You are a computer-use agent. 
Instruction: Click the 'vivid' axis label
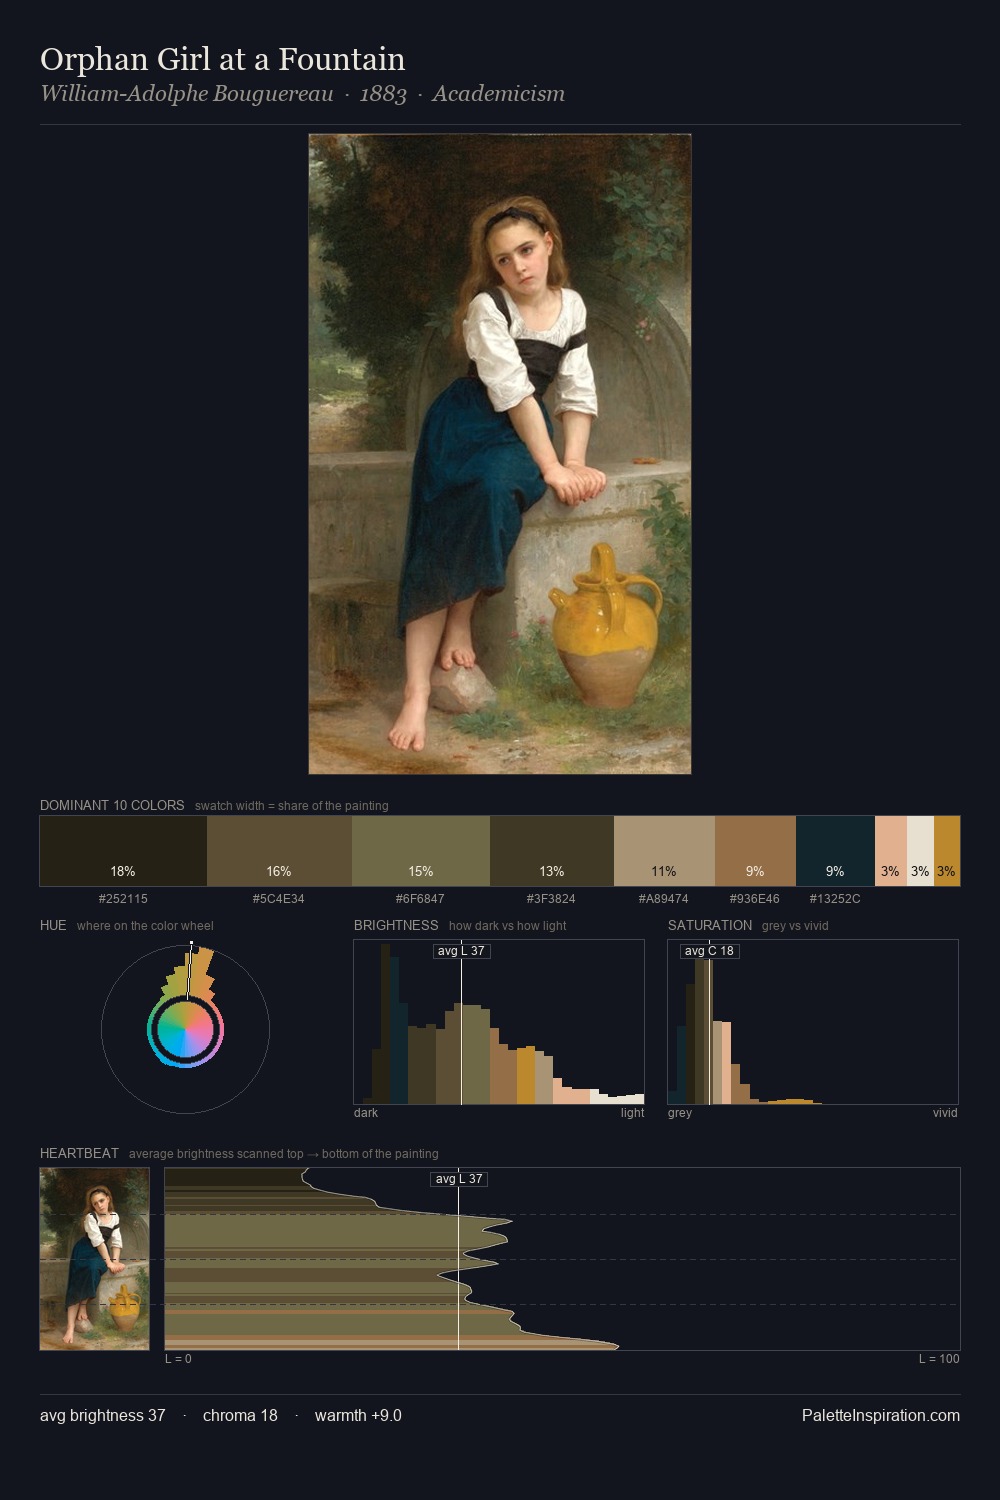945,1113
